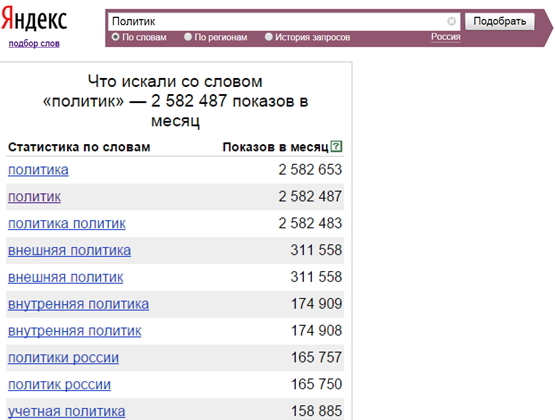Viewport: 555px width, 420px height.
Task: Focus the search input containing Политик
Action: click(278, 22)
